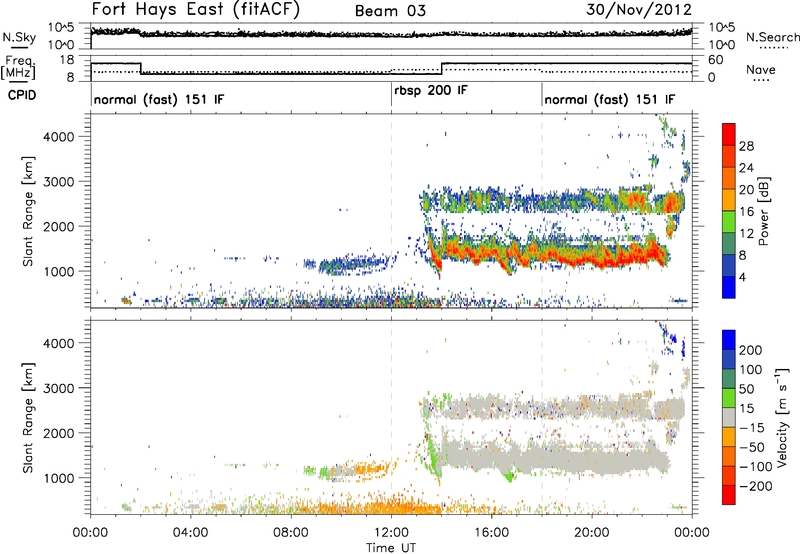Click Velocity colorbar gray segment
800x554 pixels.
(x=729, y=417)
